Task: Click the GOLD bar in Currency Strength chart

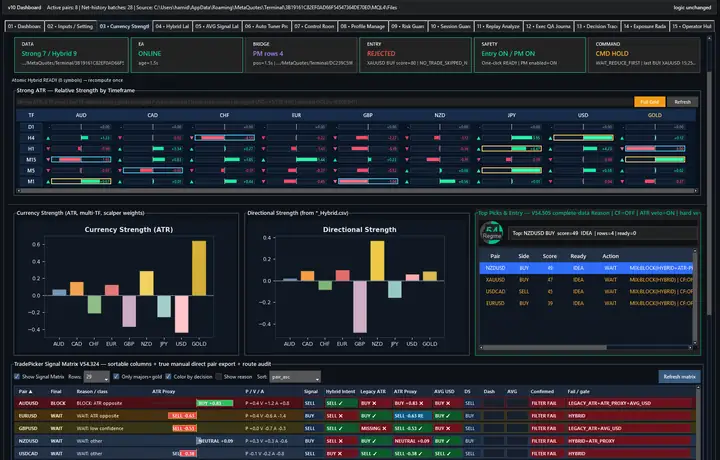Action: 199,268
